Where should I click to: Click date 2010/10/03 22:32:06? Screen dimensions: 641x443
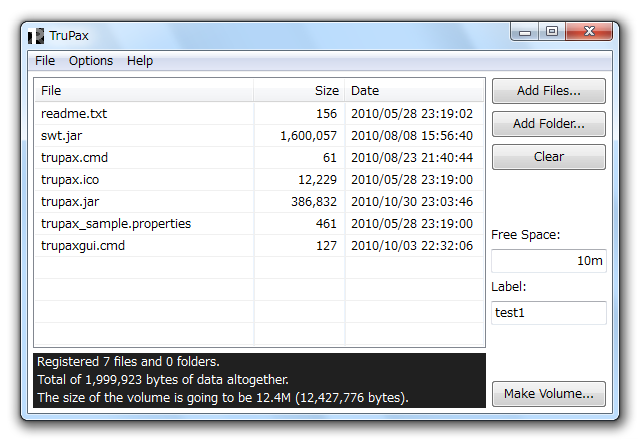click(x=412, y=246)
